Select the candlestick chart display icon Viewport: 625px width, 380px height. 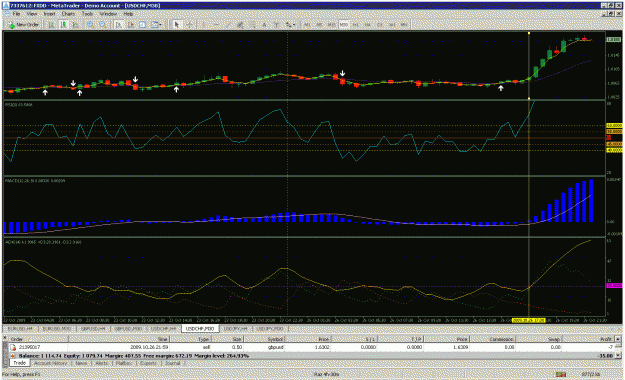pos(63,25)
